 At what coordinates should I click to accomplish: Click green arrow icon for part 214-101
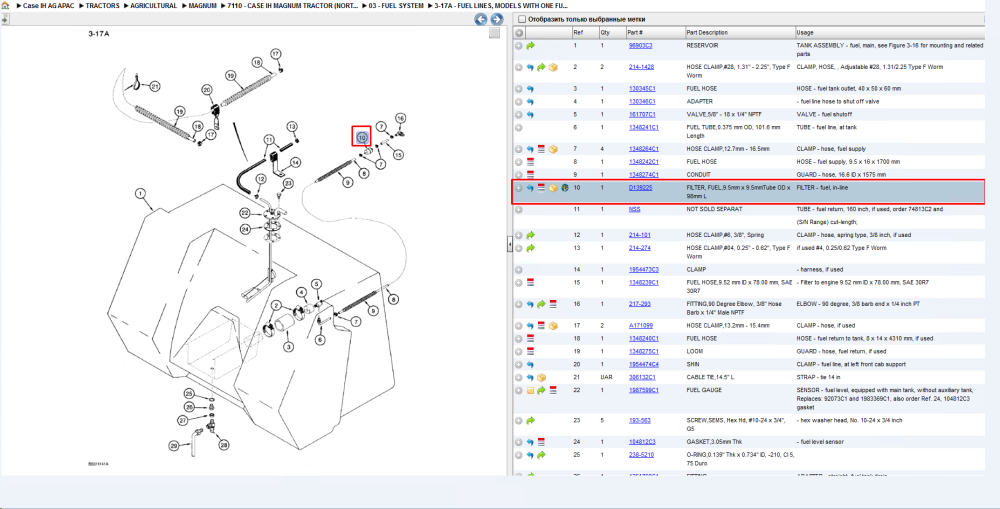pyautogui.click(x=531, y=235)
